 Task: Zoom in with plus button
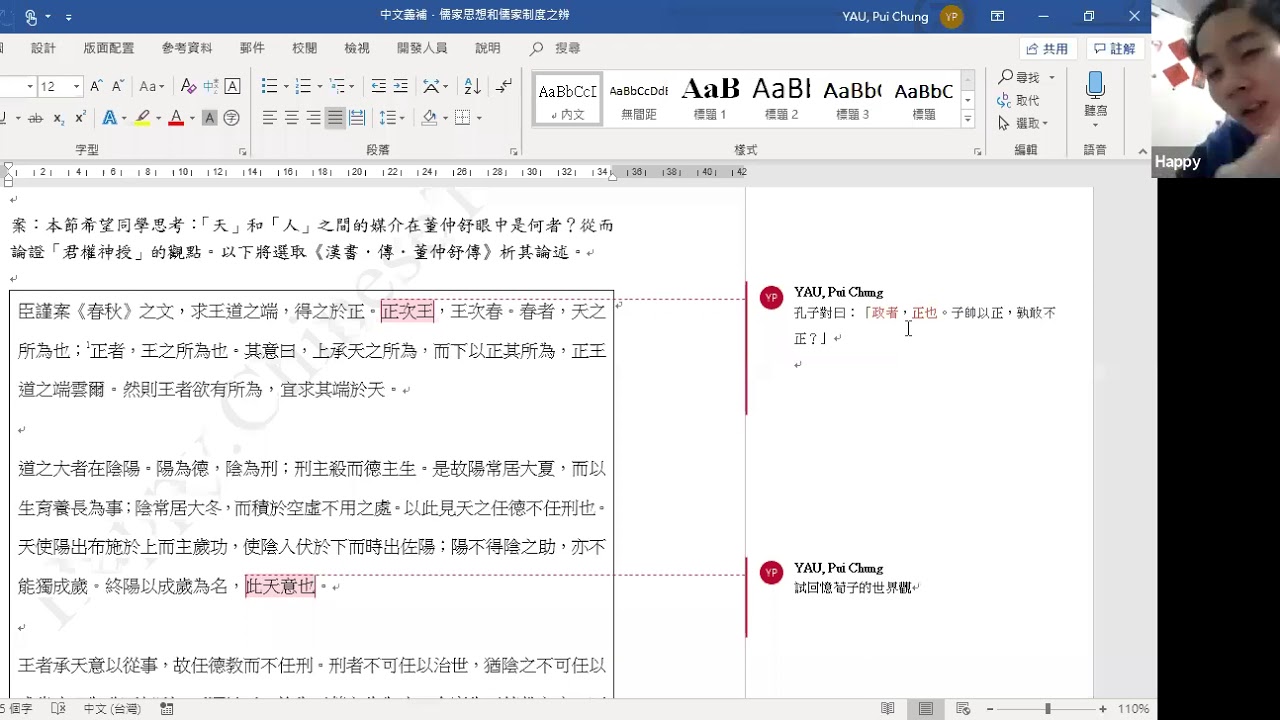(1103, 709)
